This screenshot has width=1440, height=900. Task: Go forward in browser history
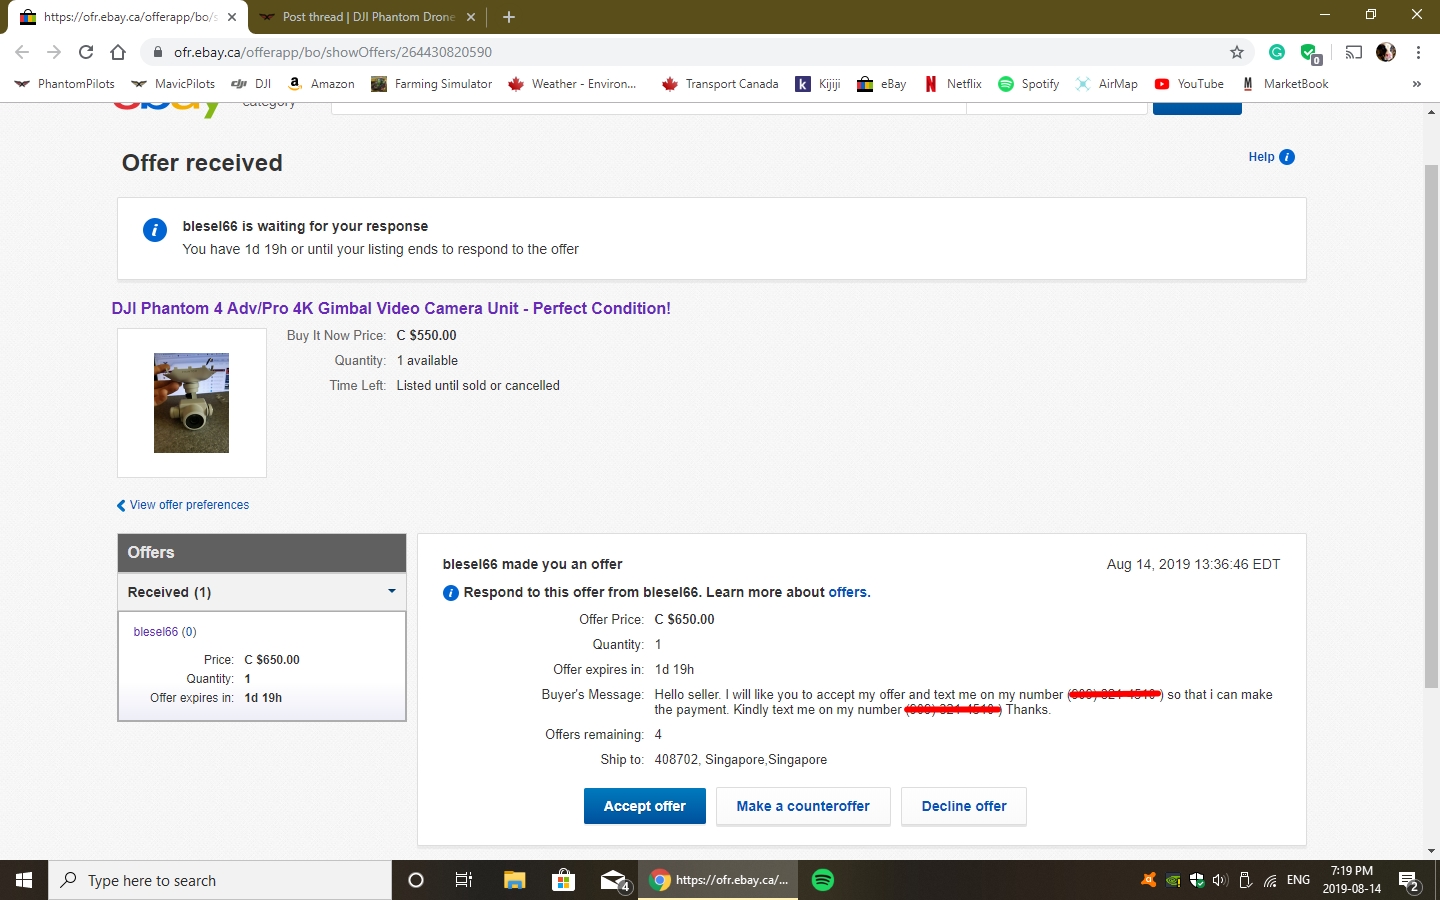click(54, 52)
